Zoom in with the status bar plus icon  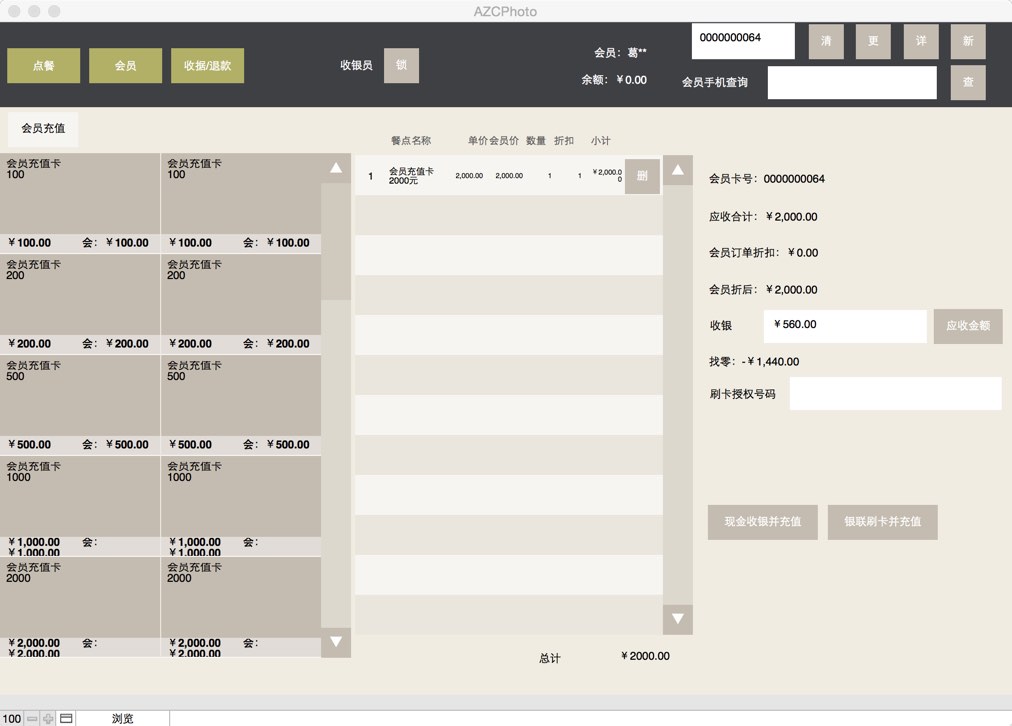click(48, 719)
